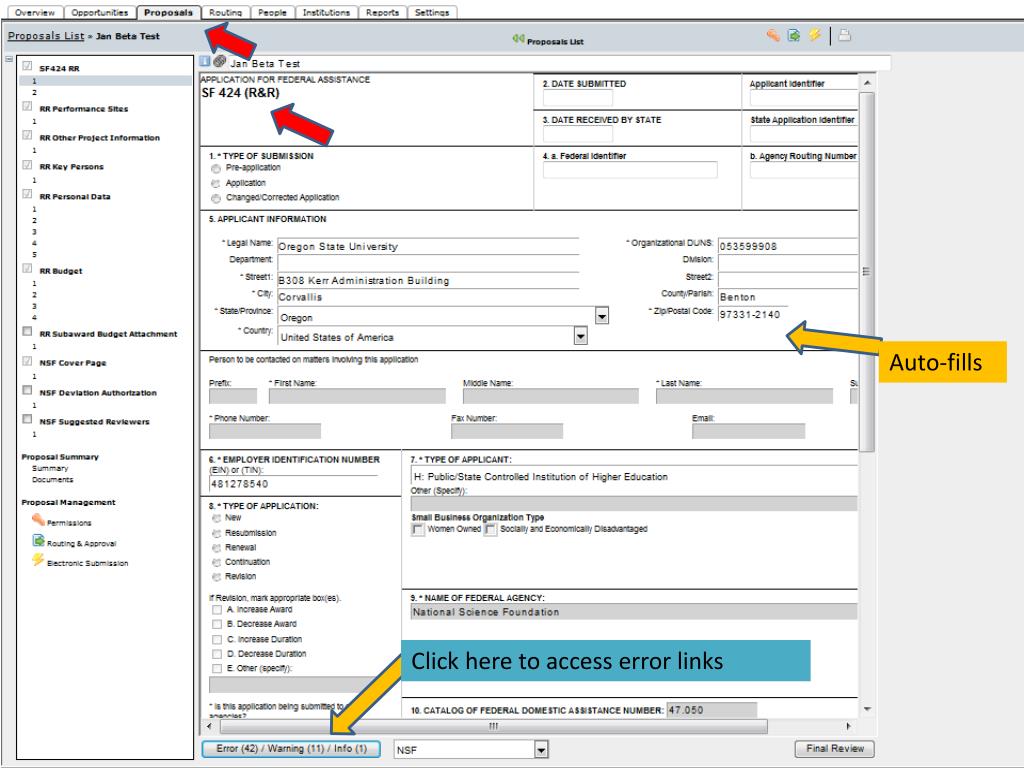Viewport: 1024px width, 768px height.
Task: Select New type of application
Action: (217, 518)
